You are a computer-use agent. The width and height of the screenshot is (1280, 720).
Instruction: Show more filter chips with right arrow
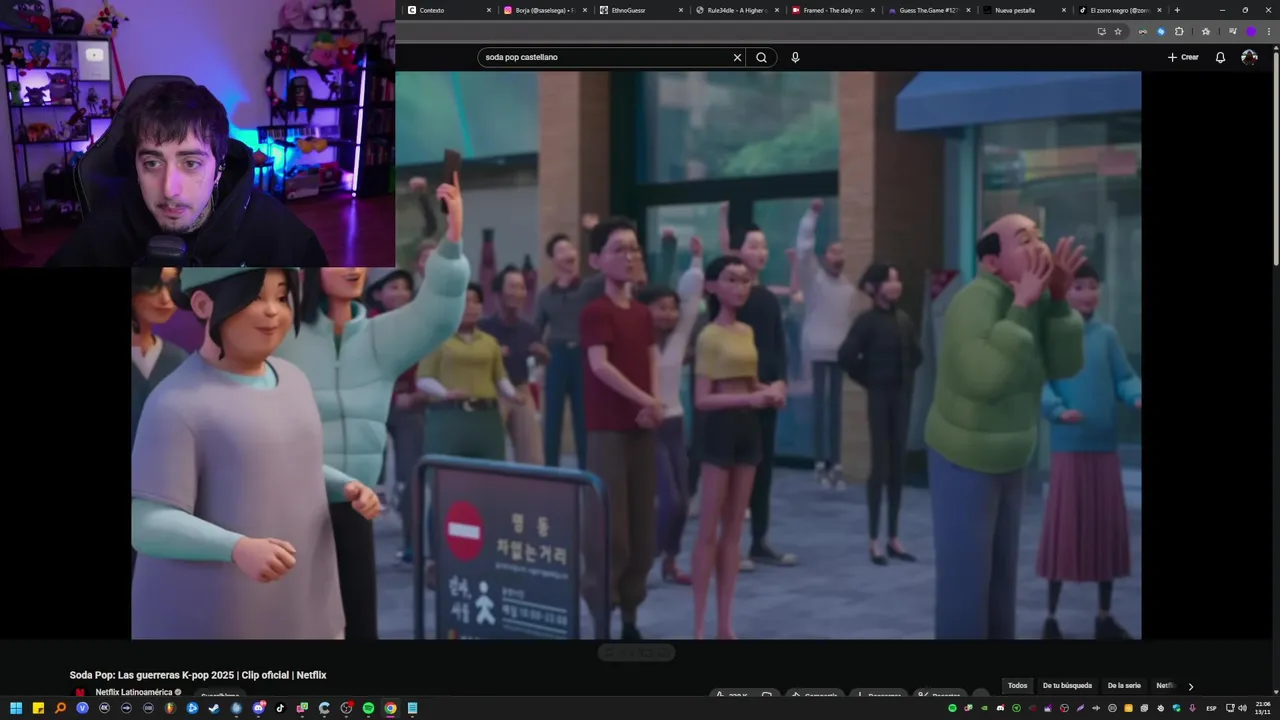click(x=1190, y=686)
